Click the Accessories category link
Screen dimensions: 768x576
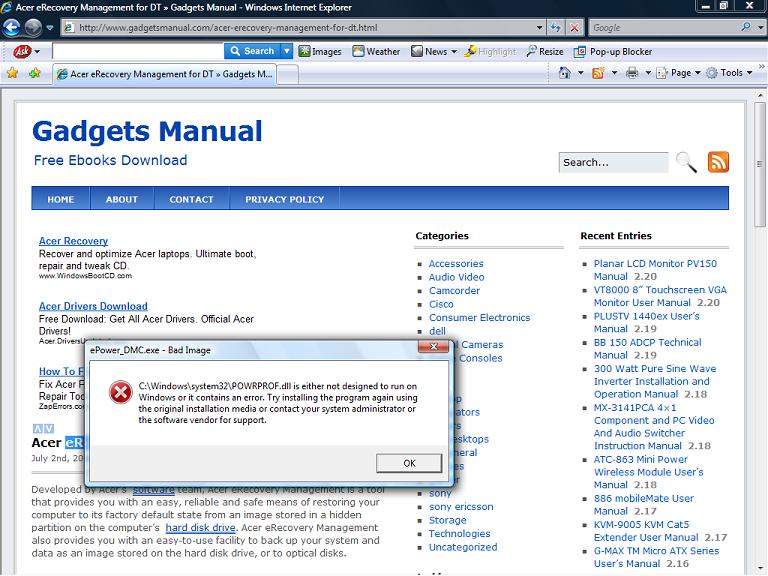(456, 264)
